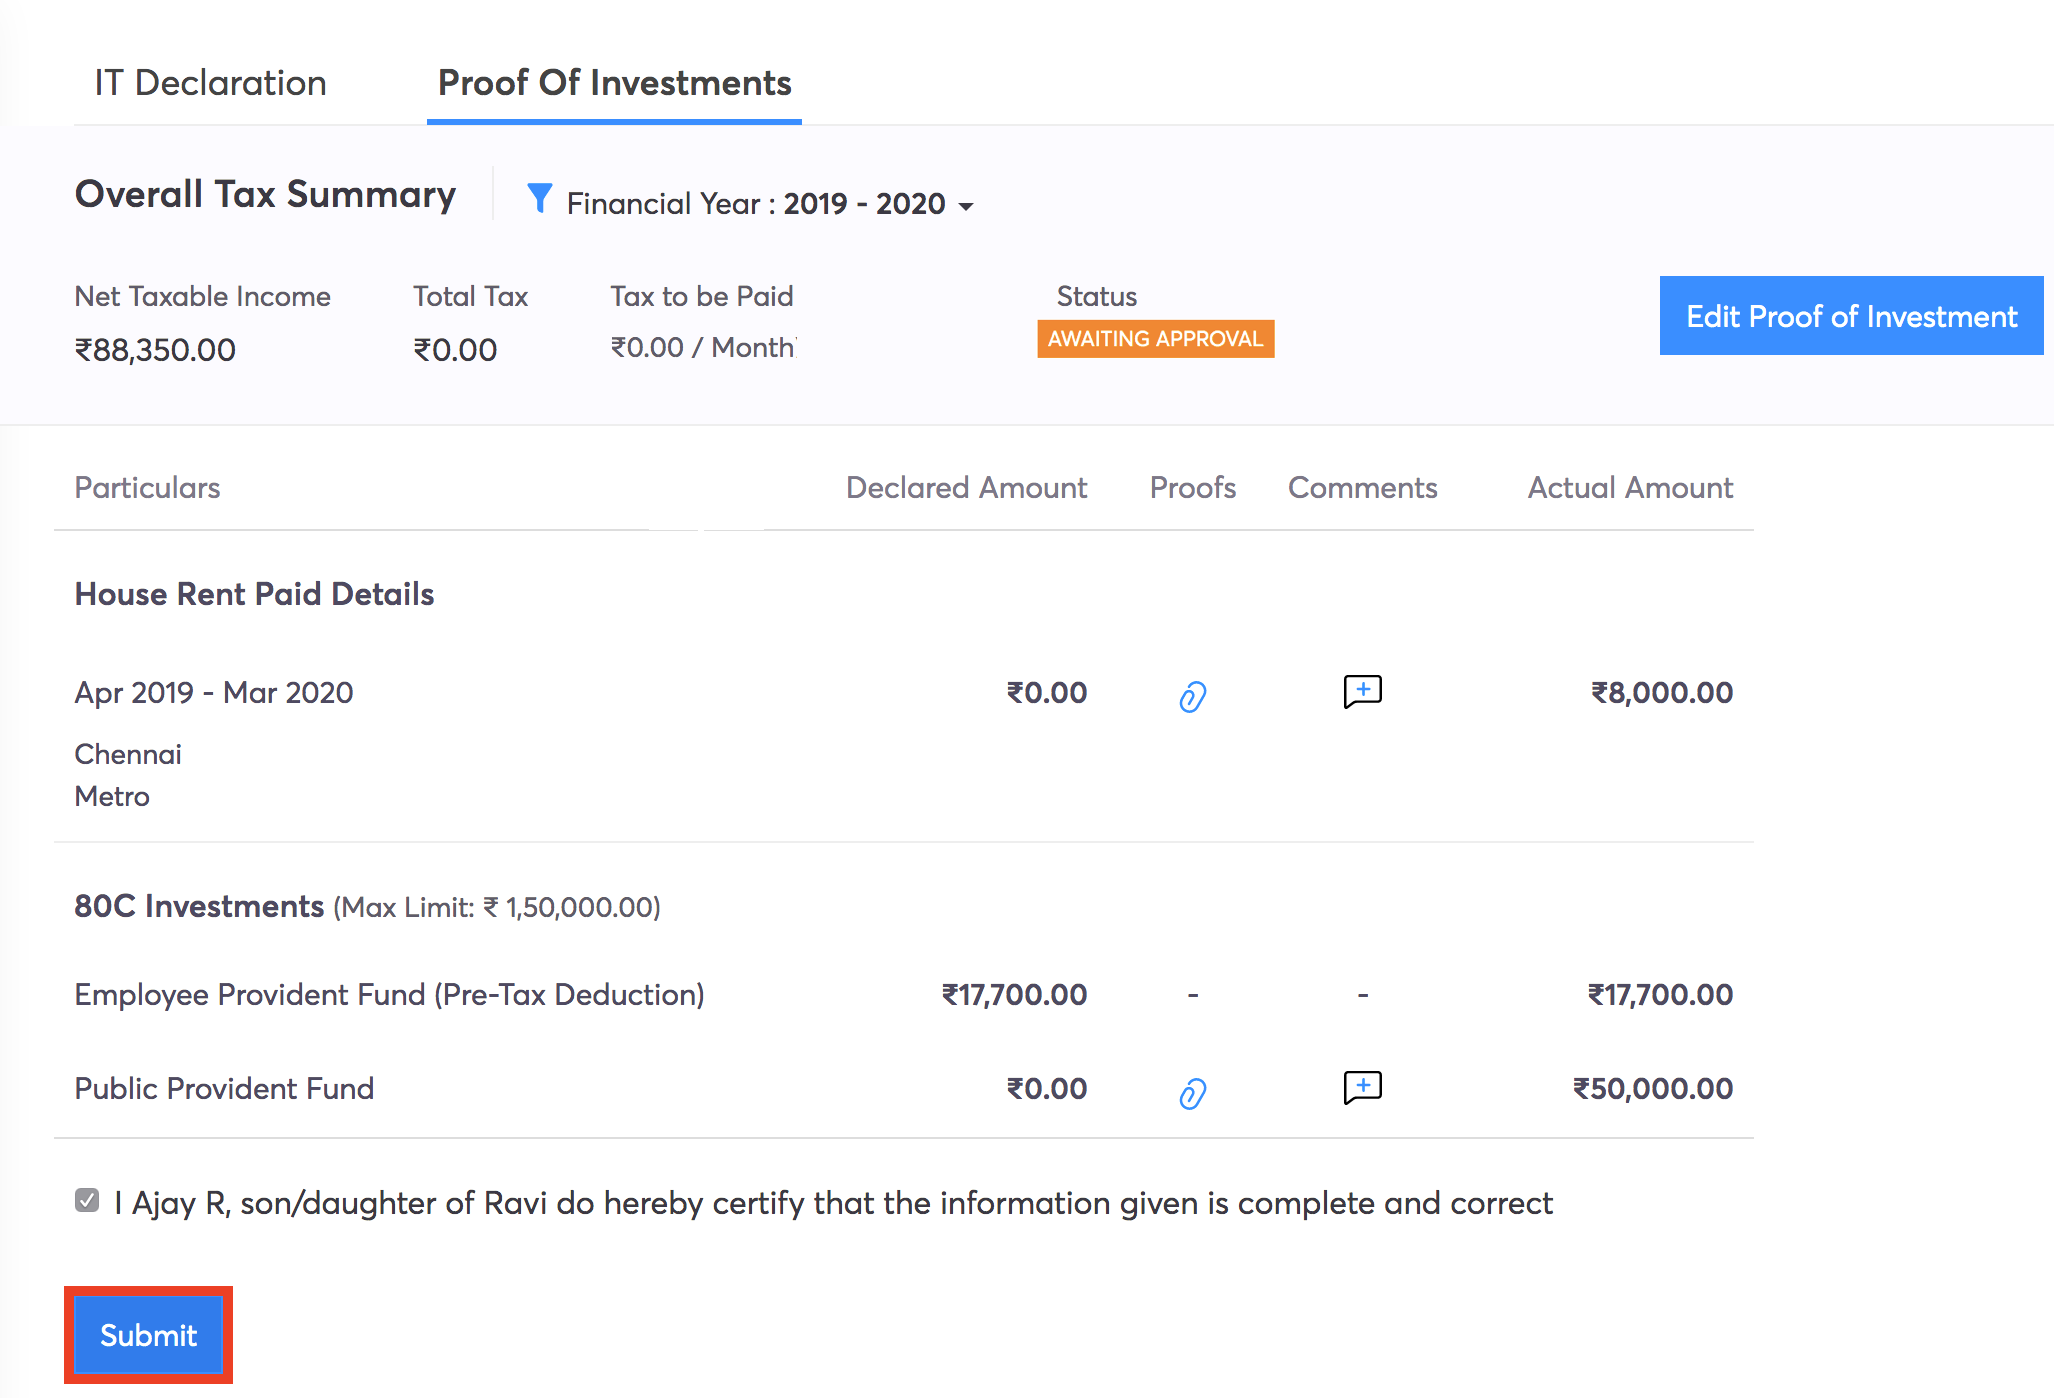Switch to the IT Declaration tab
The image size is (2054, 1398).
(x=210, y=83)
